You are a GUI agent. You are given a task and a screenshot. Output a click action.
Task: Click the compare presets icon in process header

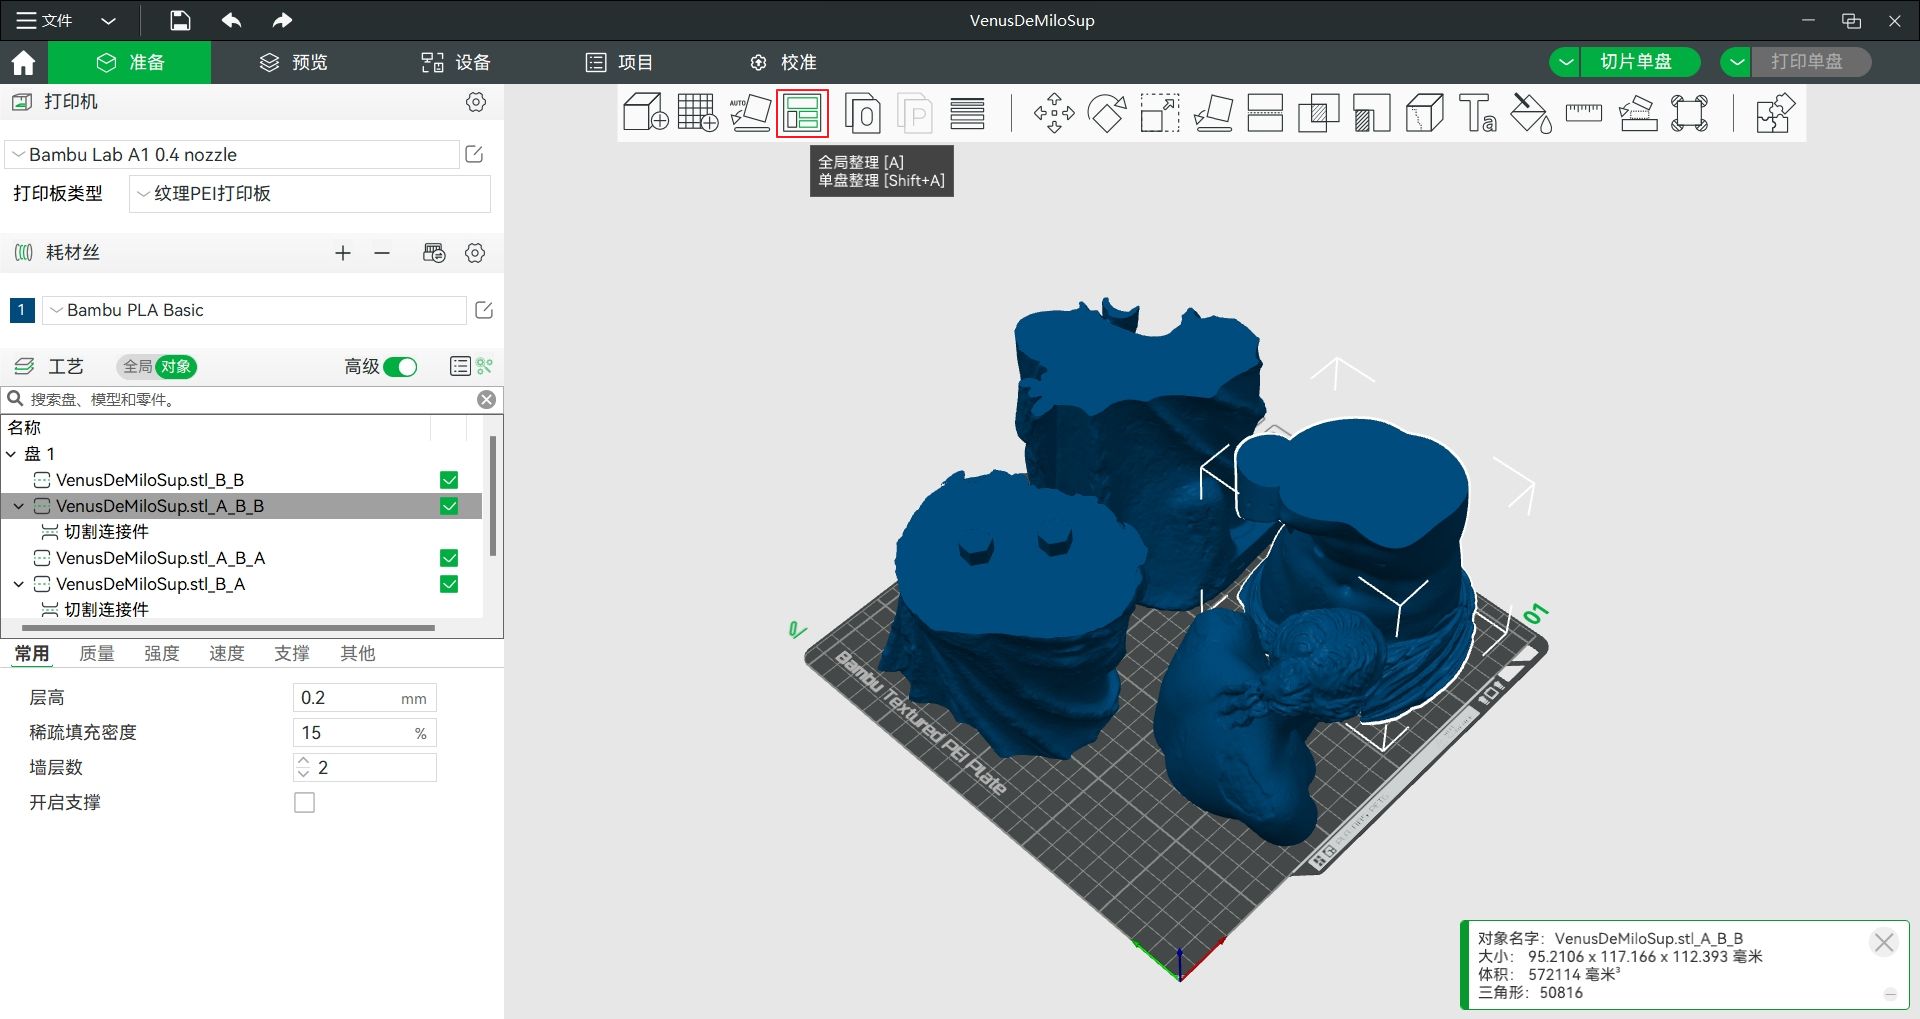tap(485, 366)
